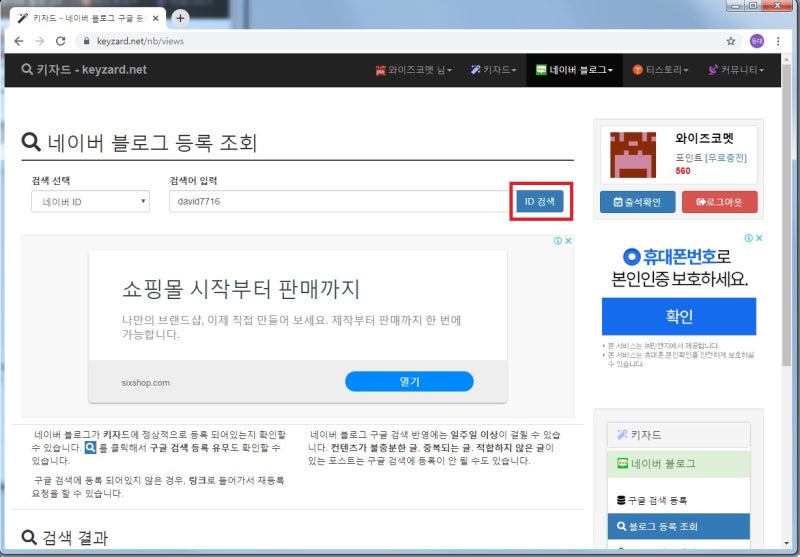800x557 pixels.
Task: Reload the page with refresh icon
Action: point(61,41)
